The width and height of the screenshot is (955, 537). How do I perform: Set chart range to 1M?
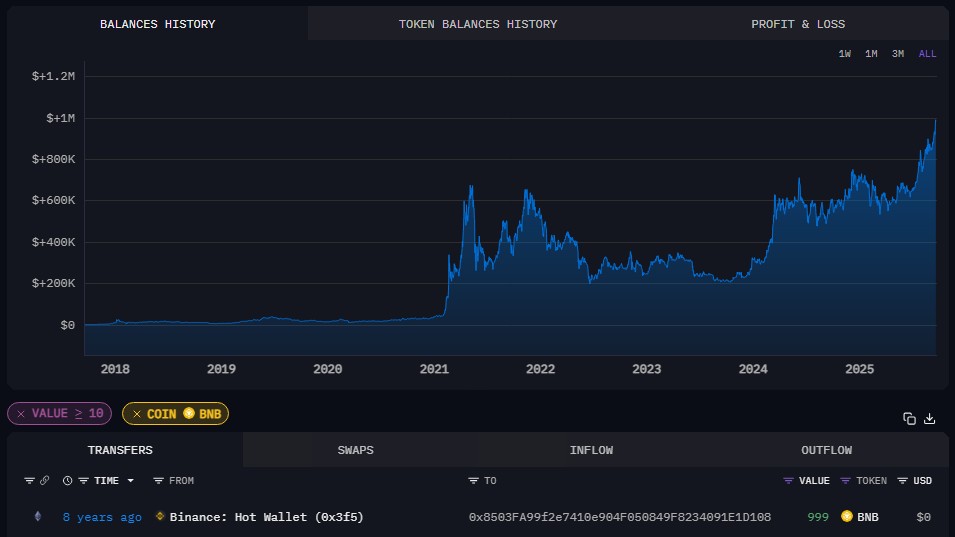pos(871,54)
